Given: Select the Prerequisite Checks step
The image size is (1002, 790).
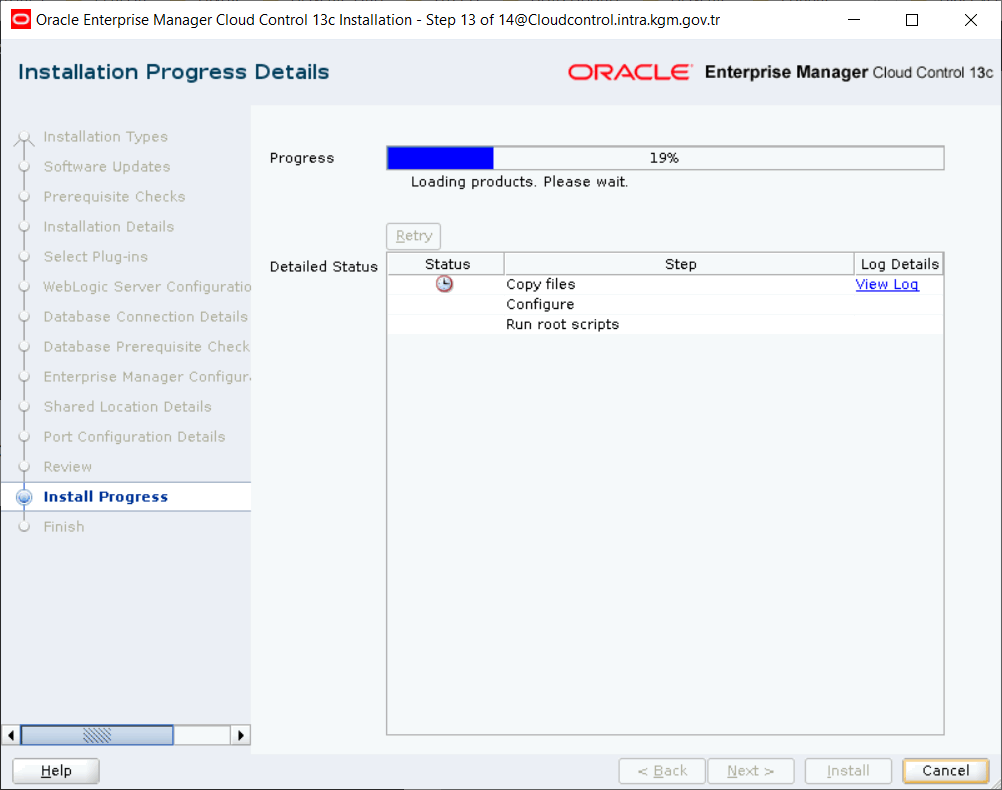Looking at the screenshot, I should pyautogui.click(x=114, y=197).
